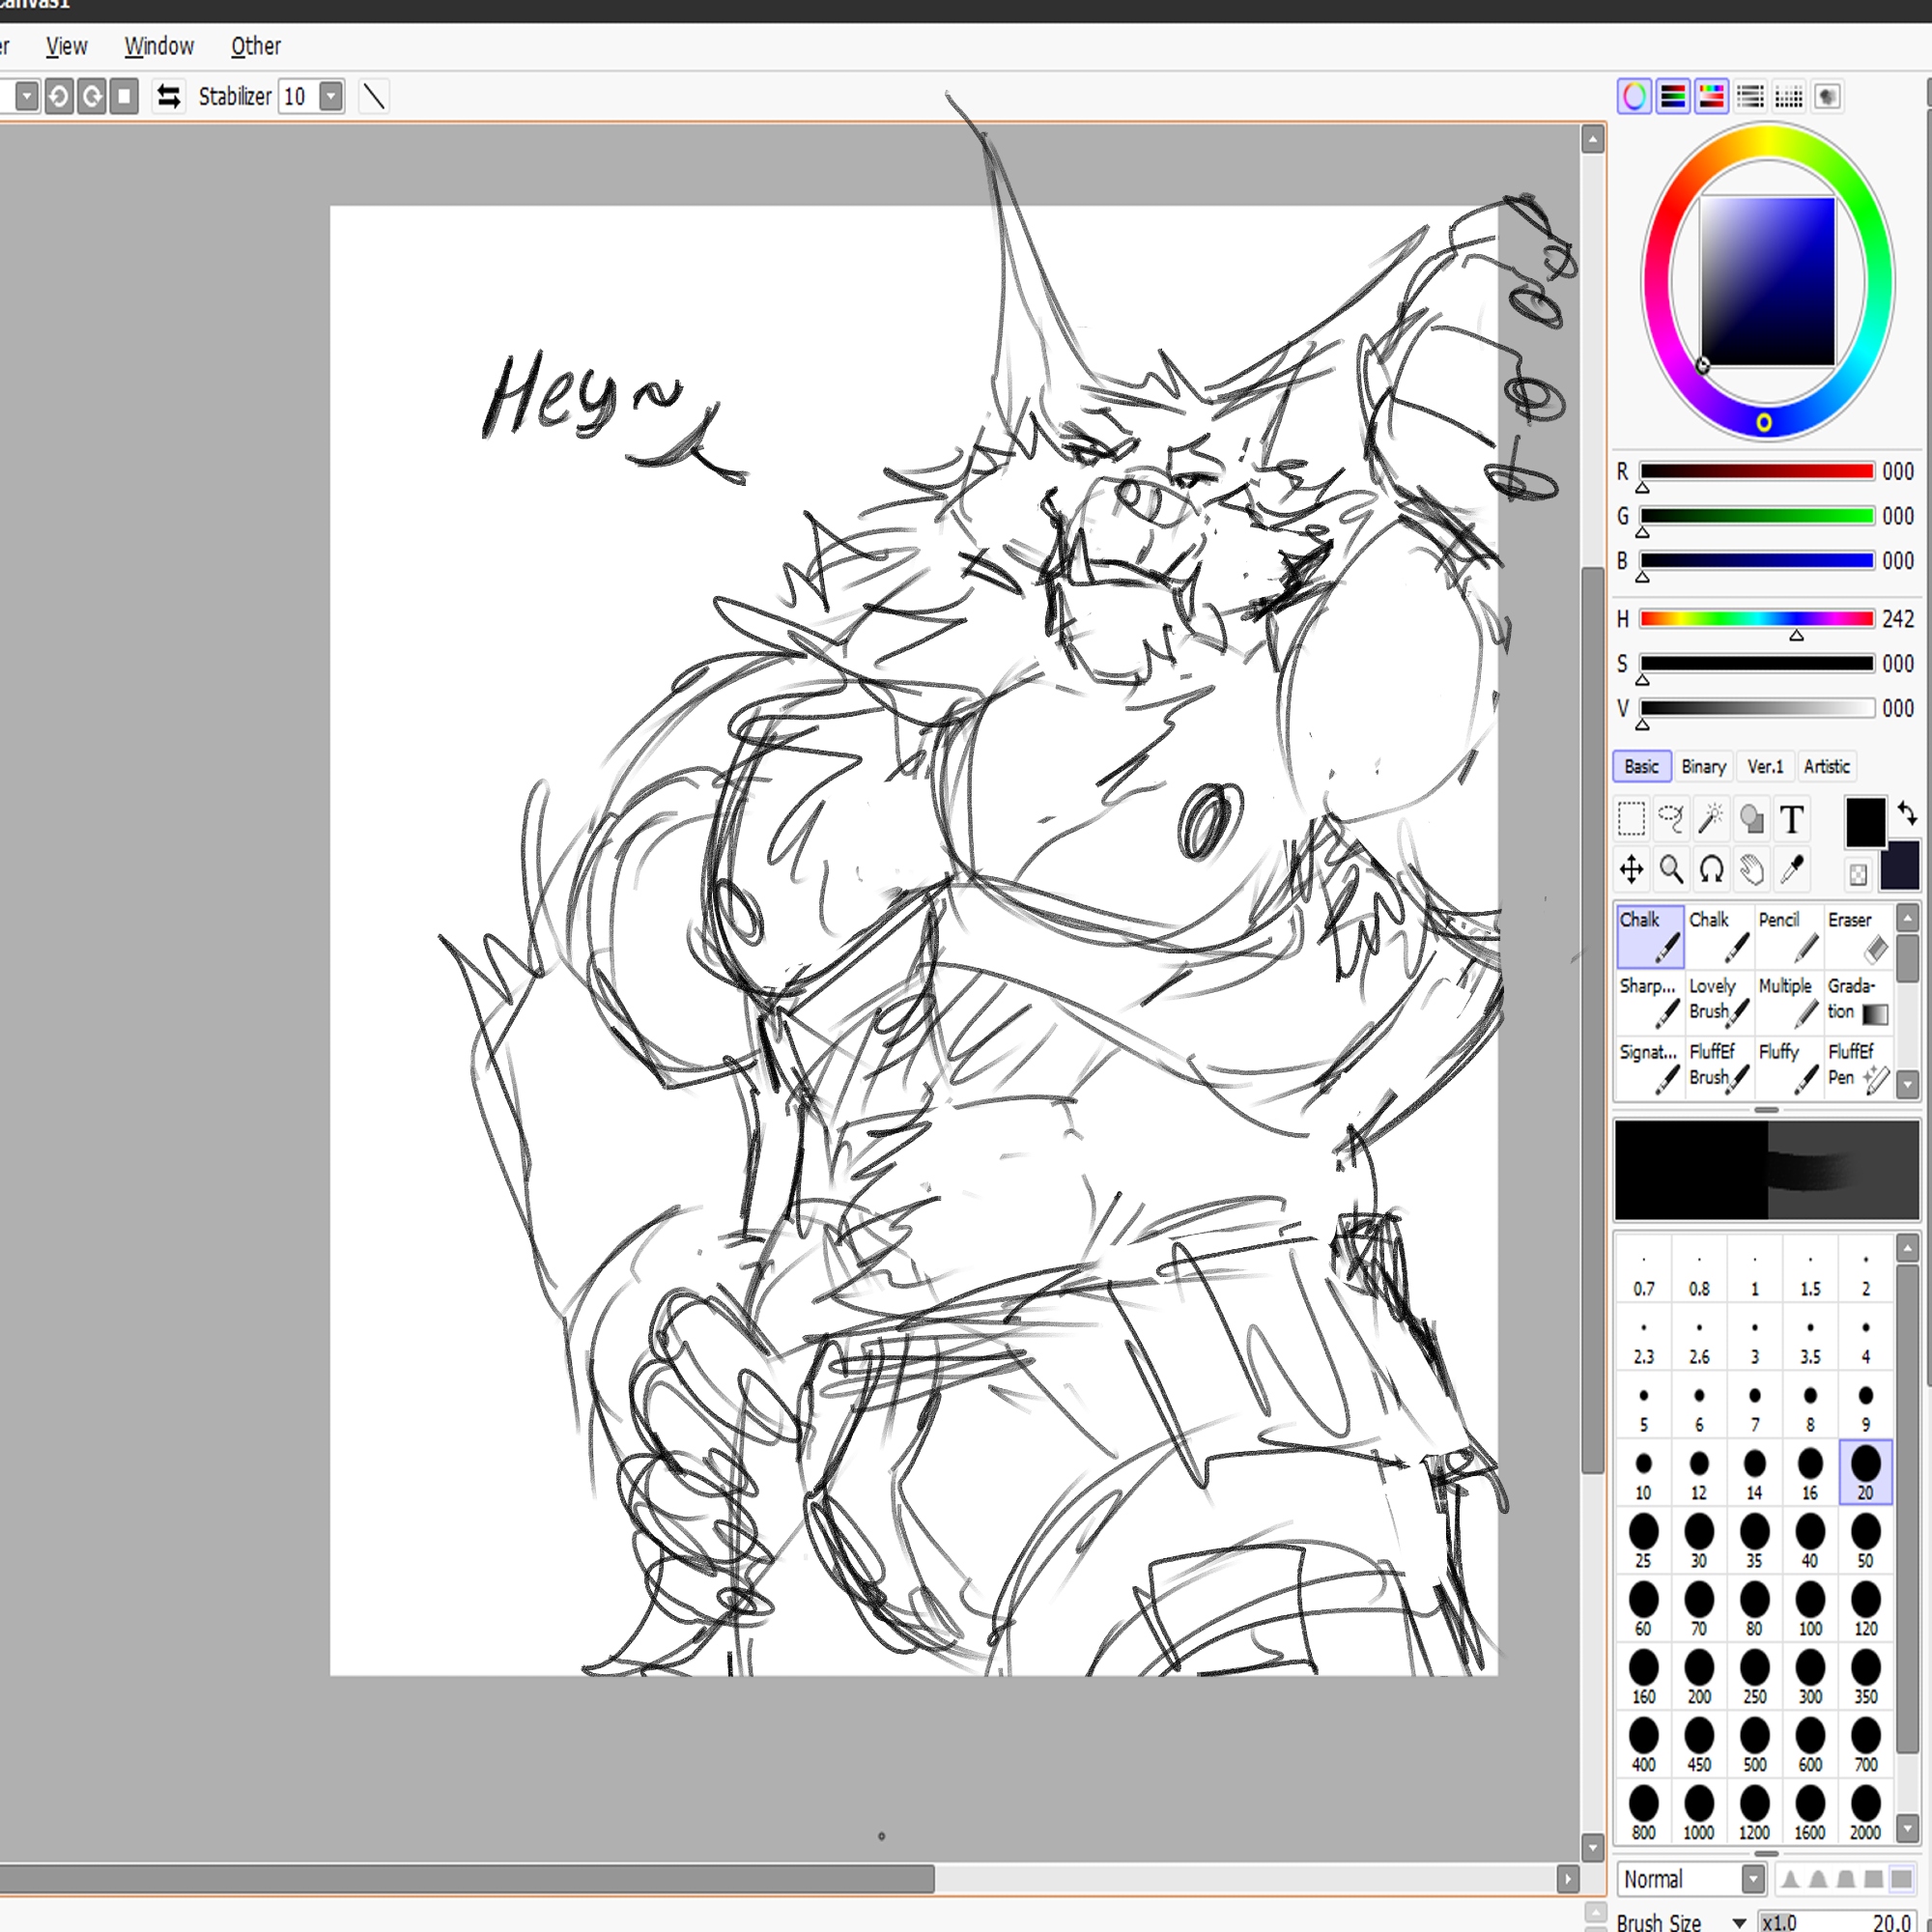This screenshot has height=1932, width=1932.
Task: Expand the Brush Size multiplier dropdown arrow
Action: [x=1740, y=1922]
